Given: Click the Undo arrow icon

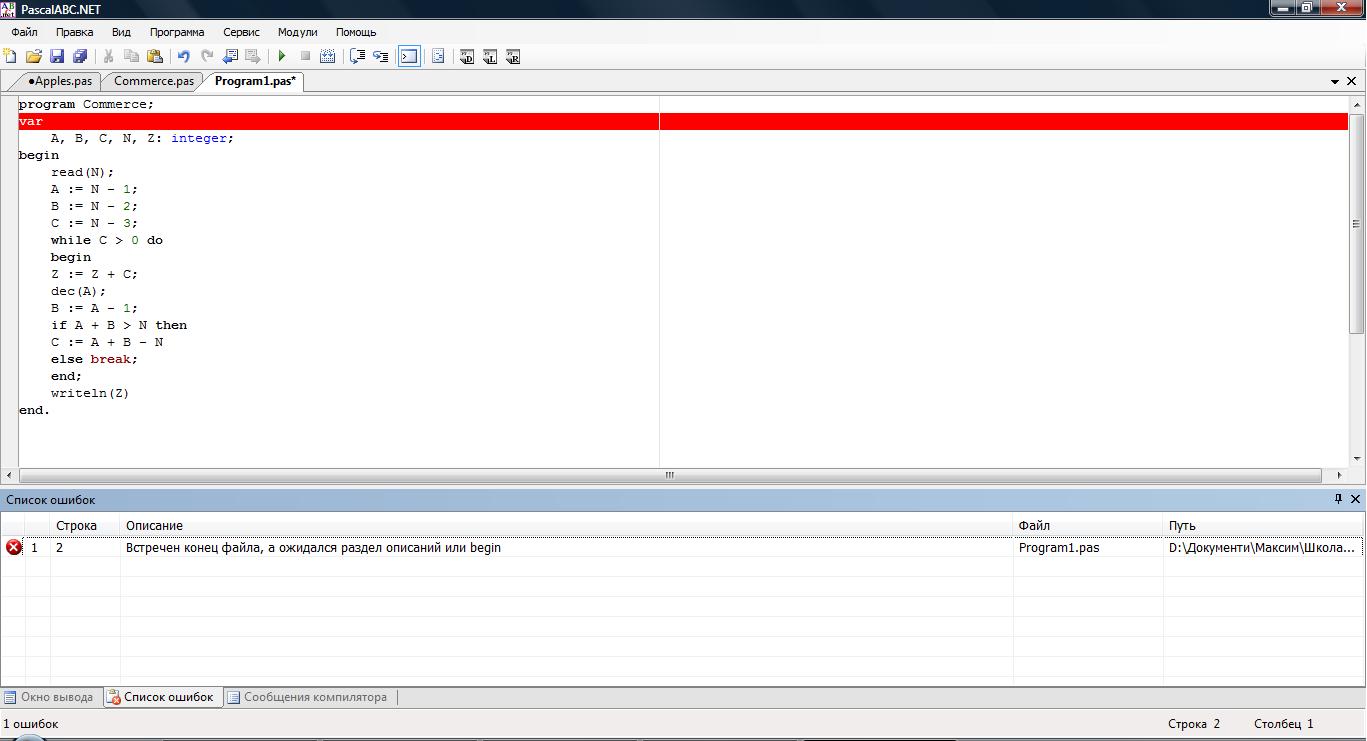Looking at the screenshot, I should coord(184,57).
